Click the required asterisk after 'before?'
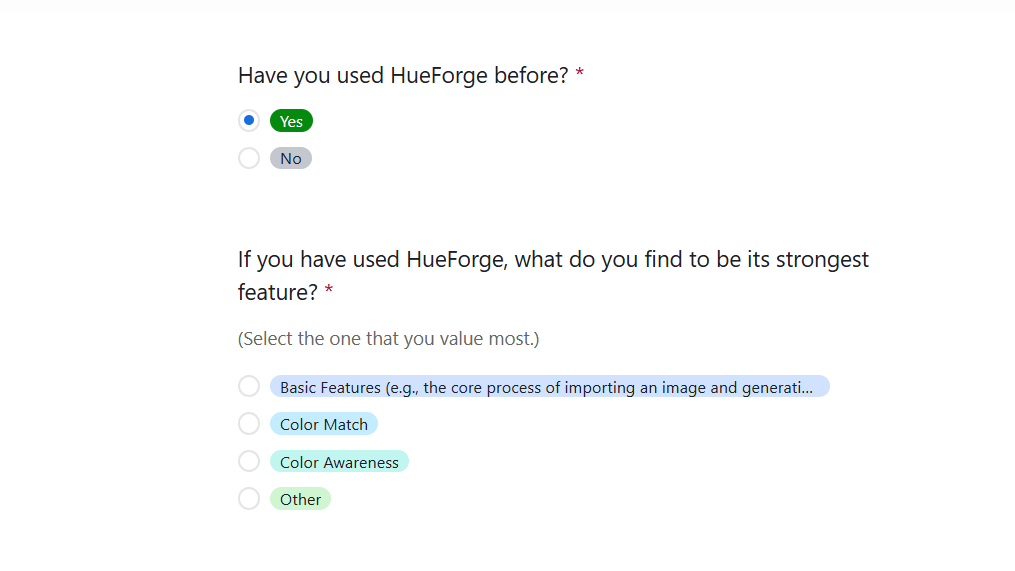Screen dimensions: 1015x571 [x=580, y=73]
